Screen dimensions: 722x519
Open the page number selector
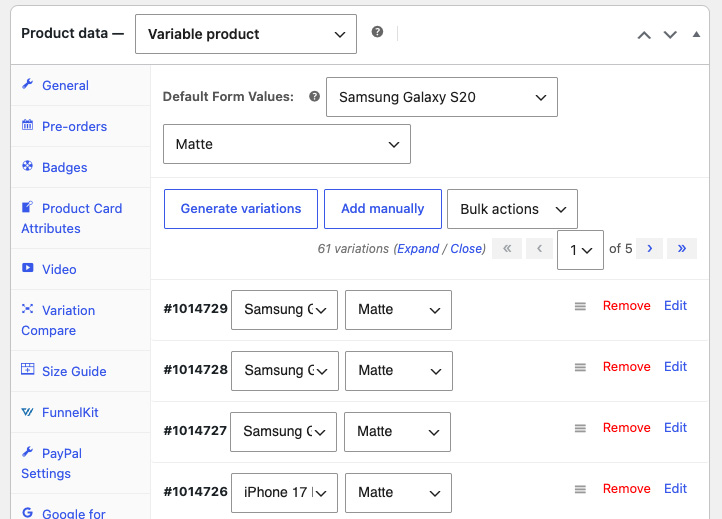(580, 250)
